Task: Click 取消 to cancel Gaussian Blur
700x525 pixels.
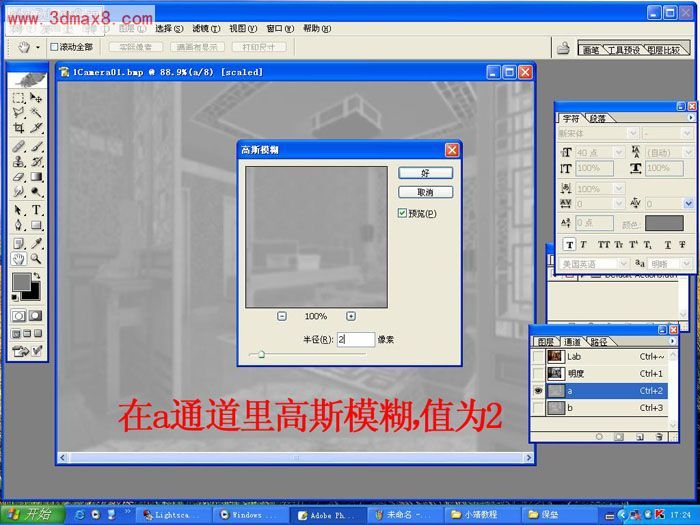Action: pos(425,192)
